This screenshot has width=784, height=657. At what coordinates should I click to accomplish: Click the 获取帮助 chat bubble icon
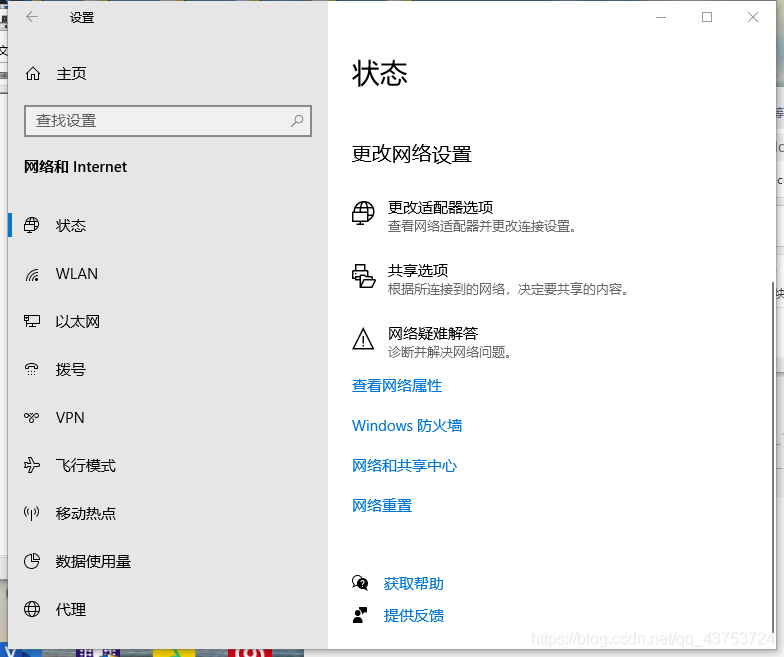pos(360,583)
